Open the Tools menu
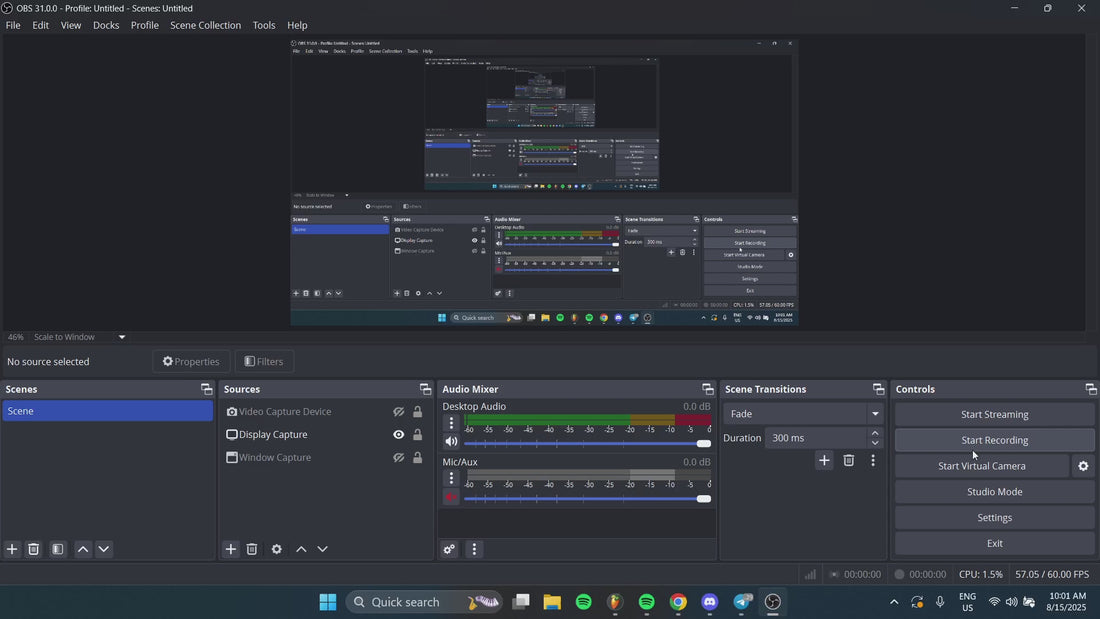The image size is (1100, 619). [x=264, y=25]
